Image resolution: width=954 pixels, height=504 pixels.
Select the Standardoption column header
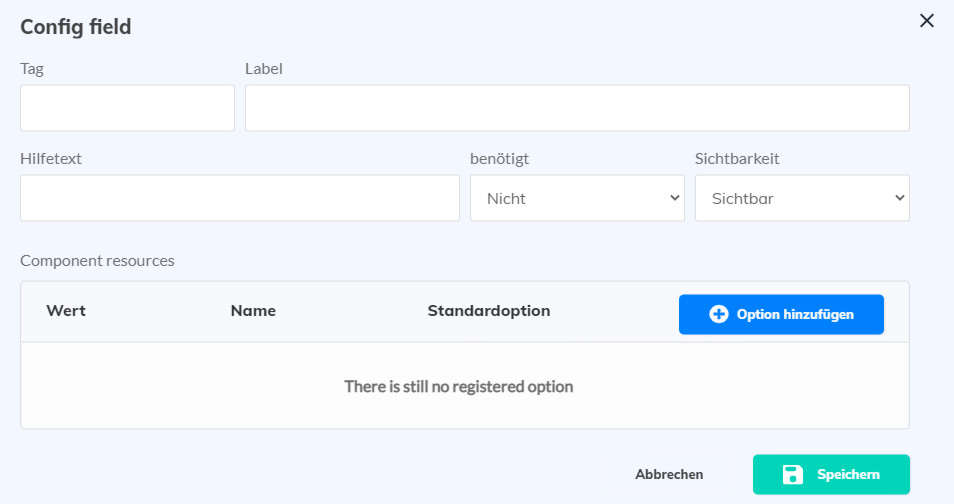point(489,311)
